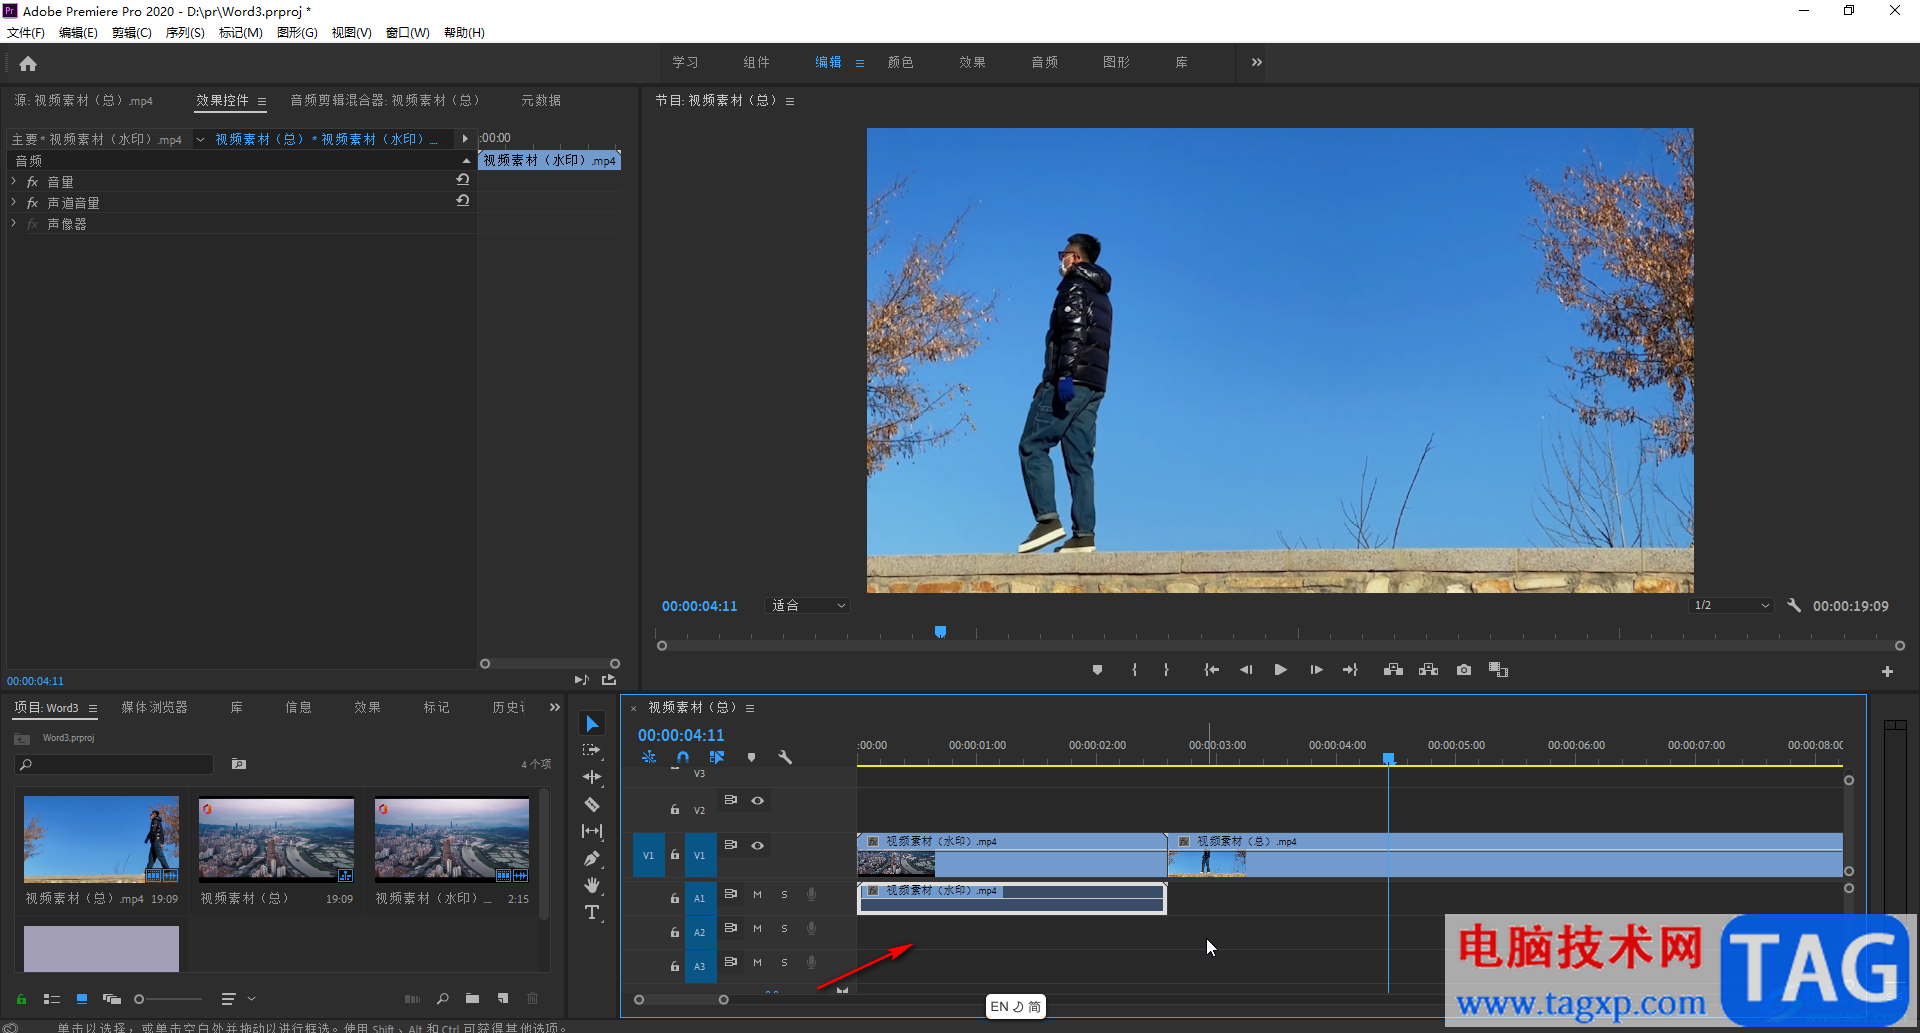This screenshot has width=1920, height=1033.
Task: Toggle lock on track V2
Action: coord(674,809)
